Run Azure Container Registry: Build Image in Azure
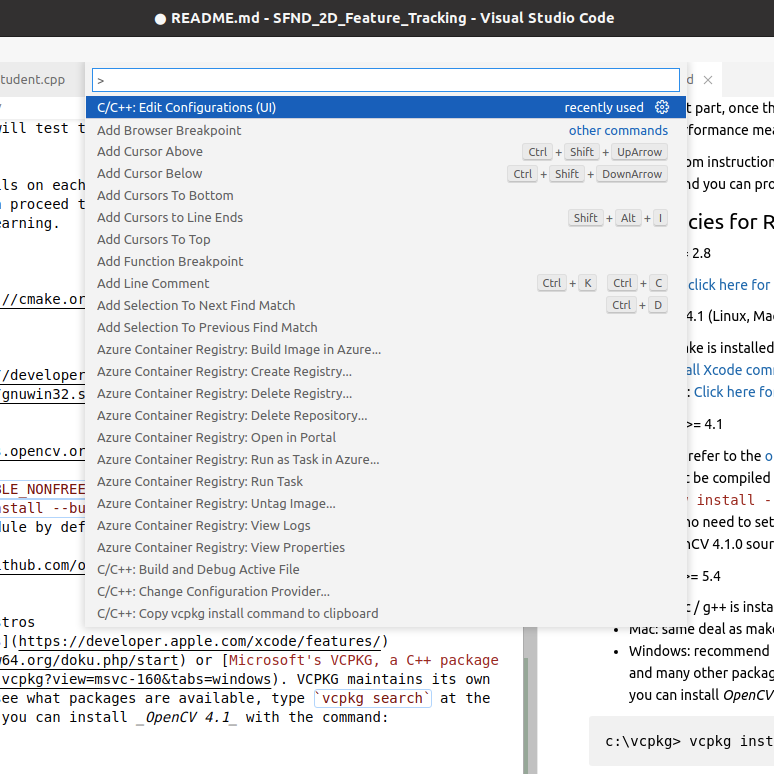Viewport: 774px width, 774px height. click(386, 349)
